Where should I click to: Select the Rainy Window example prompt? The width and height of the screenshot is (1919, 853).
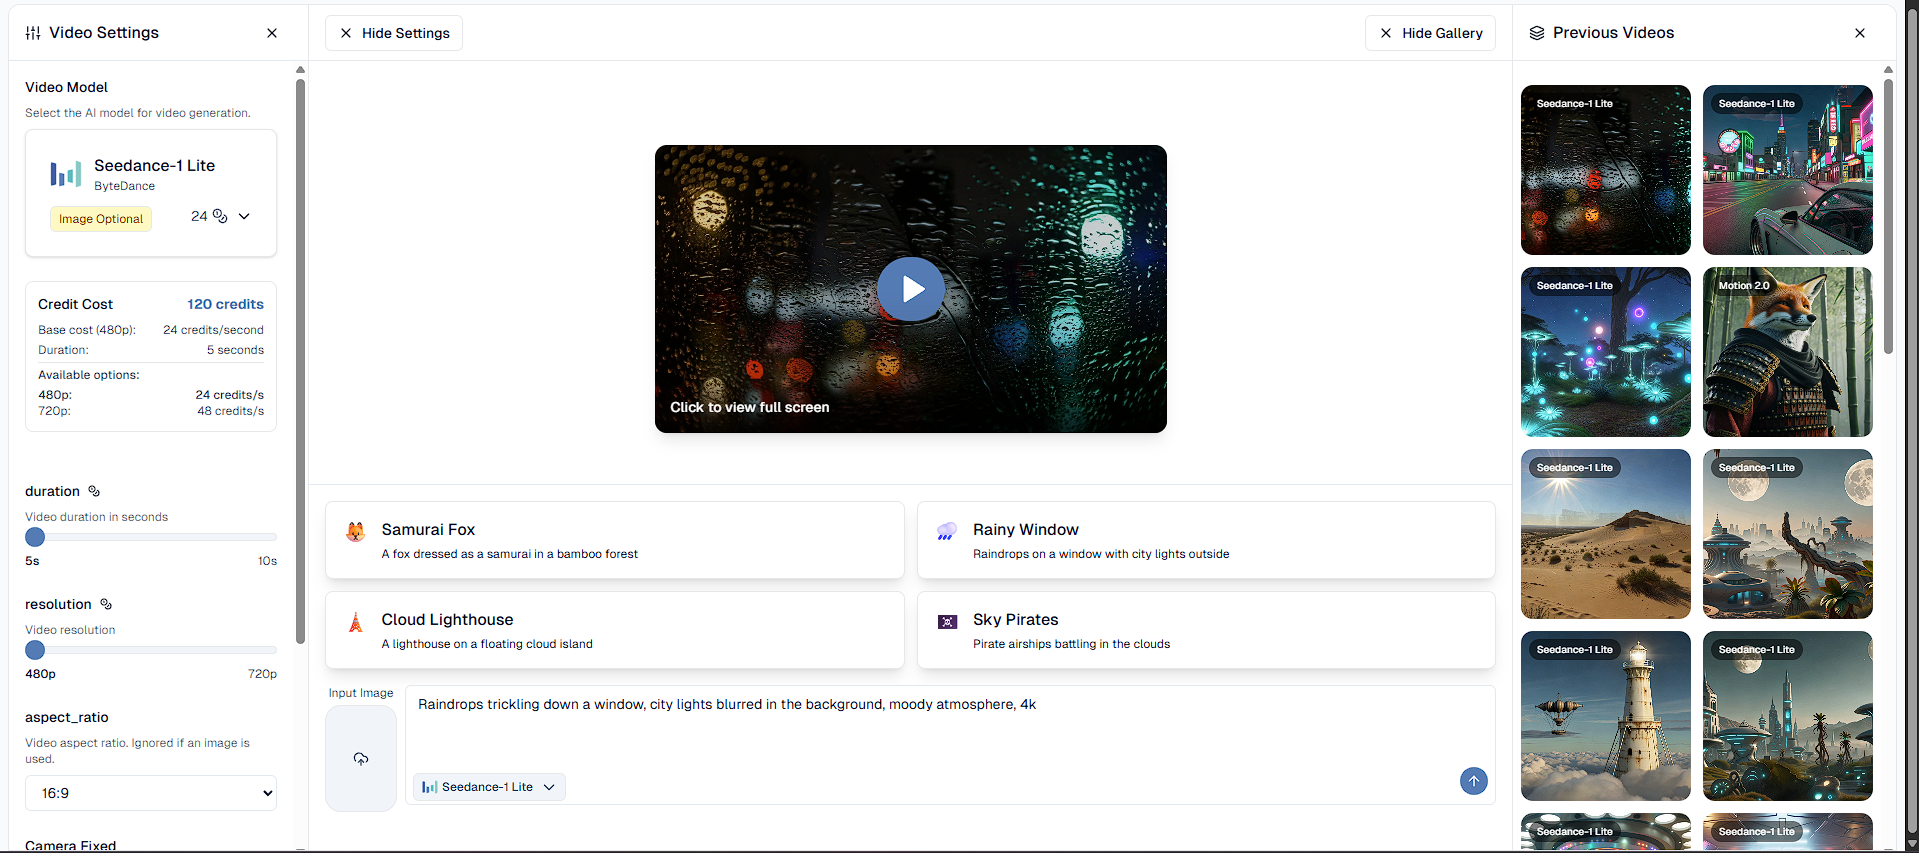(x=1206, y=540)
